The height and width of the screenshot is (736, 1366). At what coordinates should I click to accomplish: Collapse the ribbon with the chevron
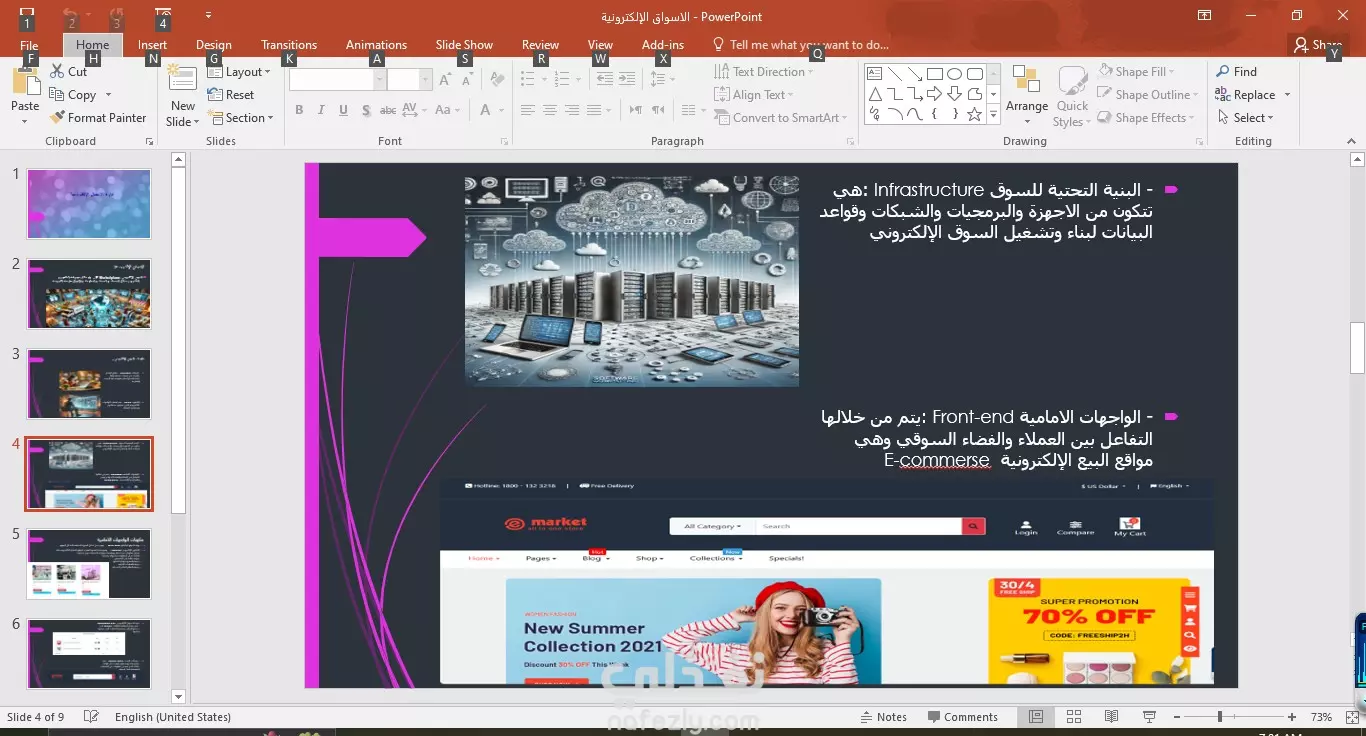tap(1350, 142)
